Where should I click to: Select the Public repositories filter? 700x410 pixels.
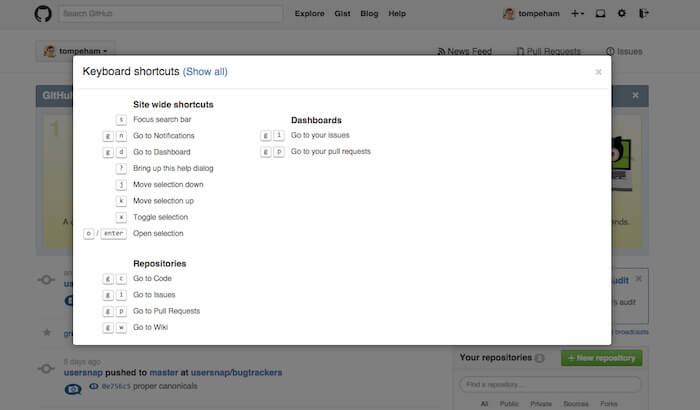point(509,404)
